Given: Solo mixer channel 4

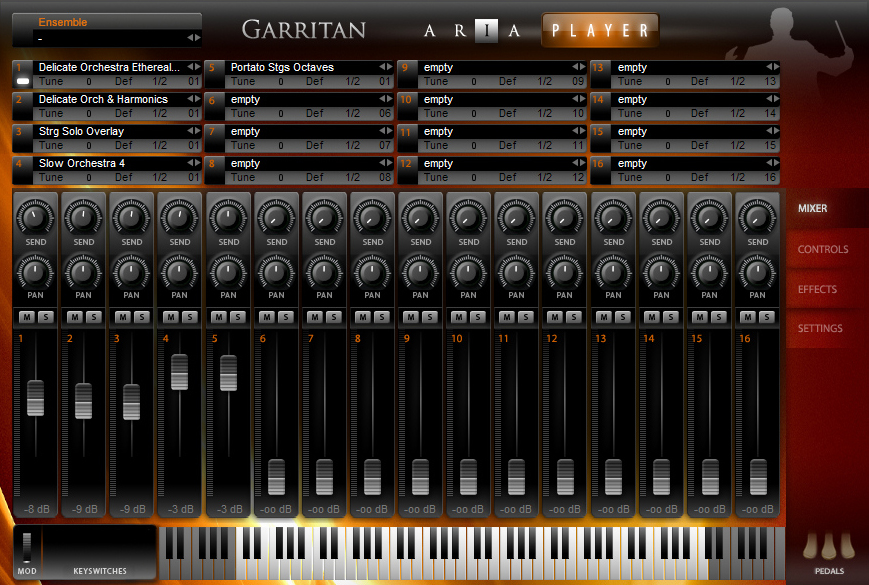Looking at the screenshot, I should tap(190, 317).
